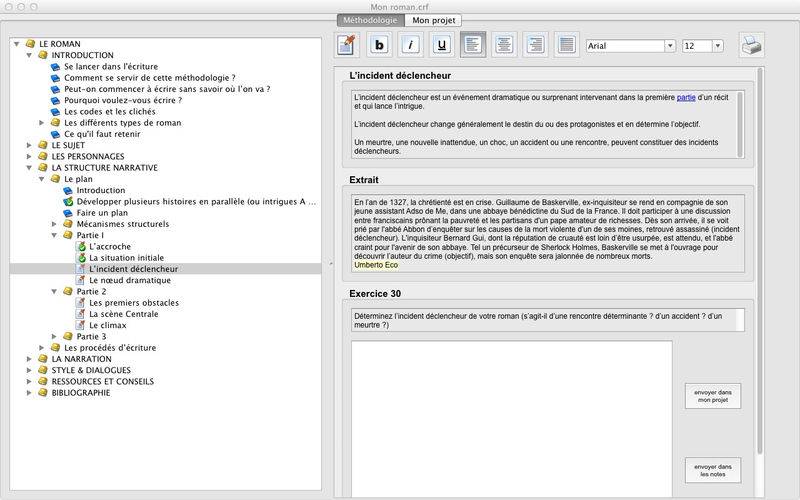Open Les premiers obstacles page
The width and height of the screenshot is (800, 500).
(134, 303)
